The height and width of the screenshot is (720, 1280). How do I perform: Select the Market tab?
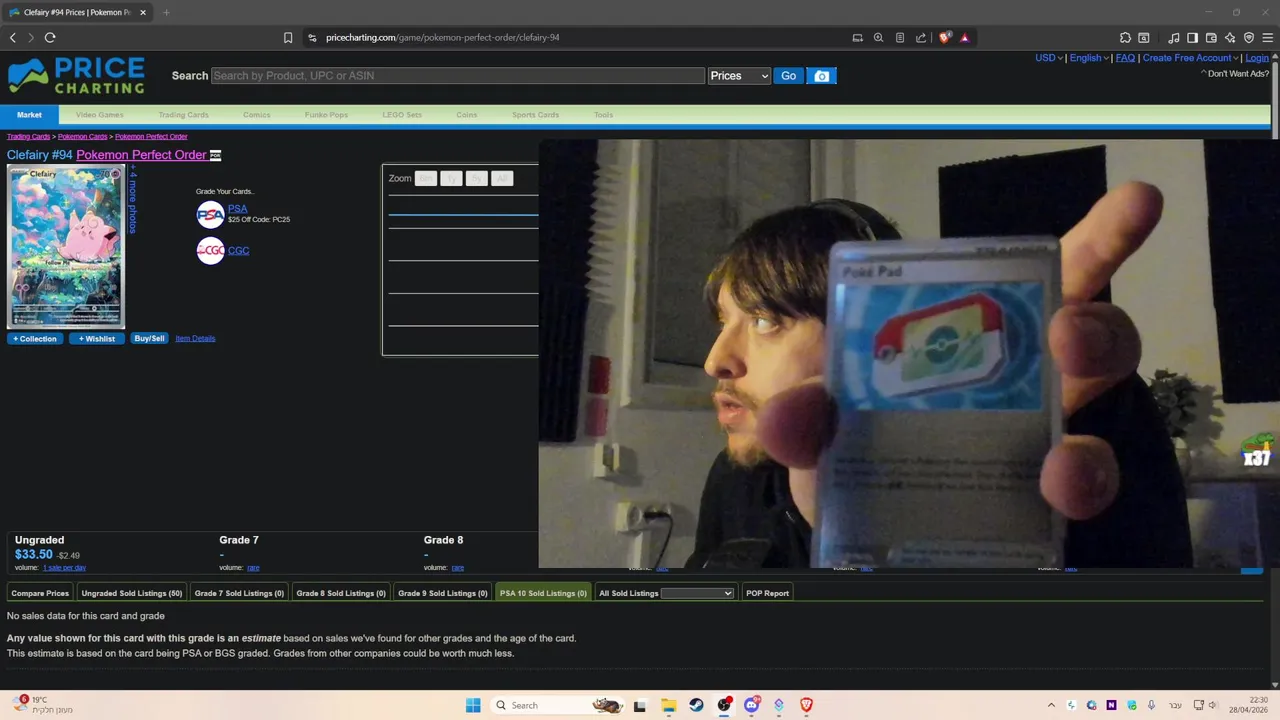(x=29, y=115)
